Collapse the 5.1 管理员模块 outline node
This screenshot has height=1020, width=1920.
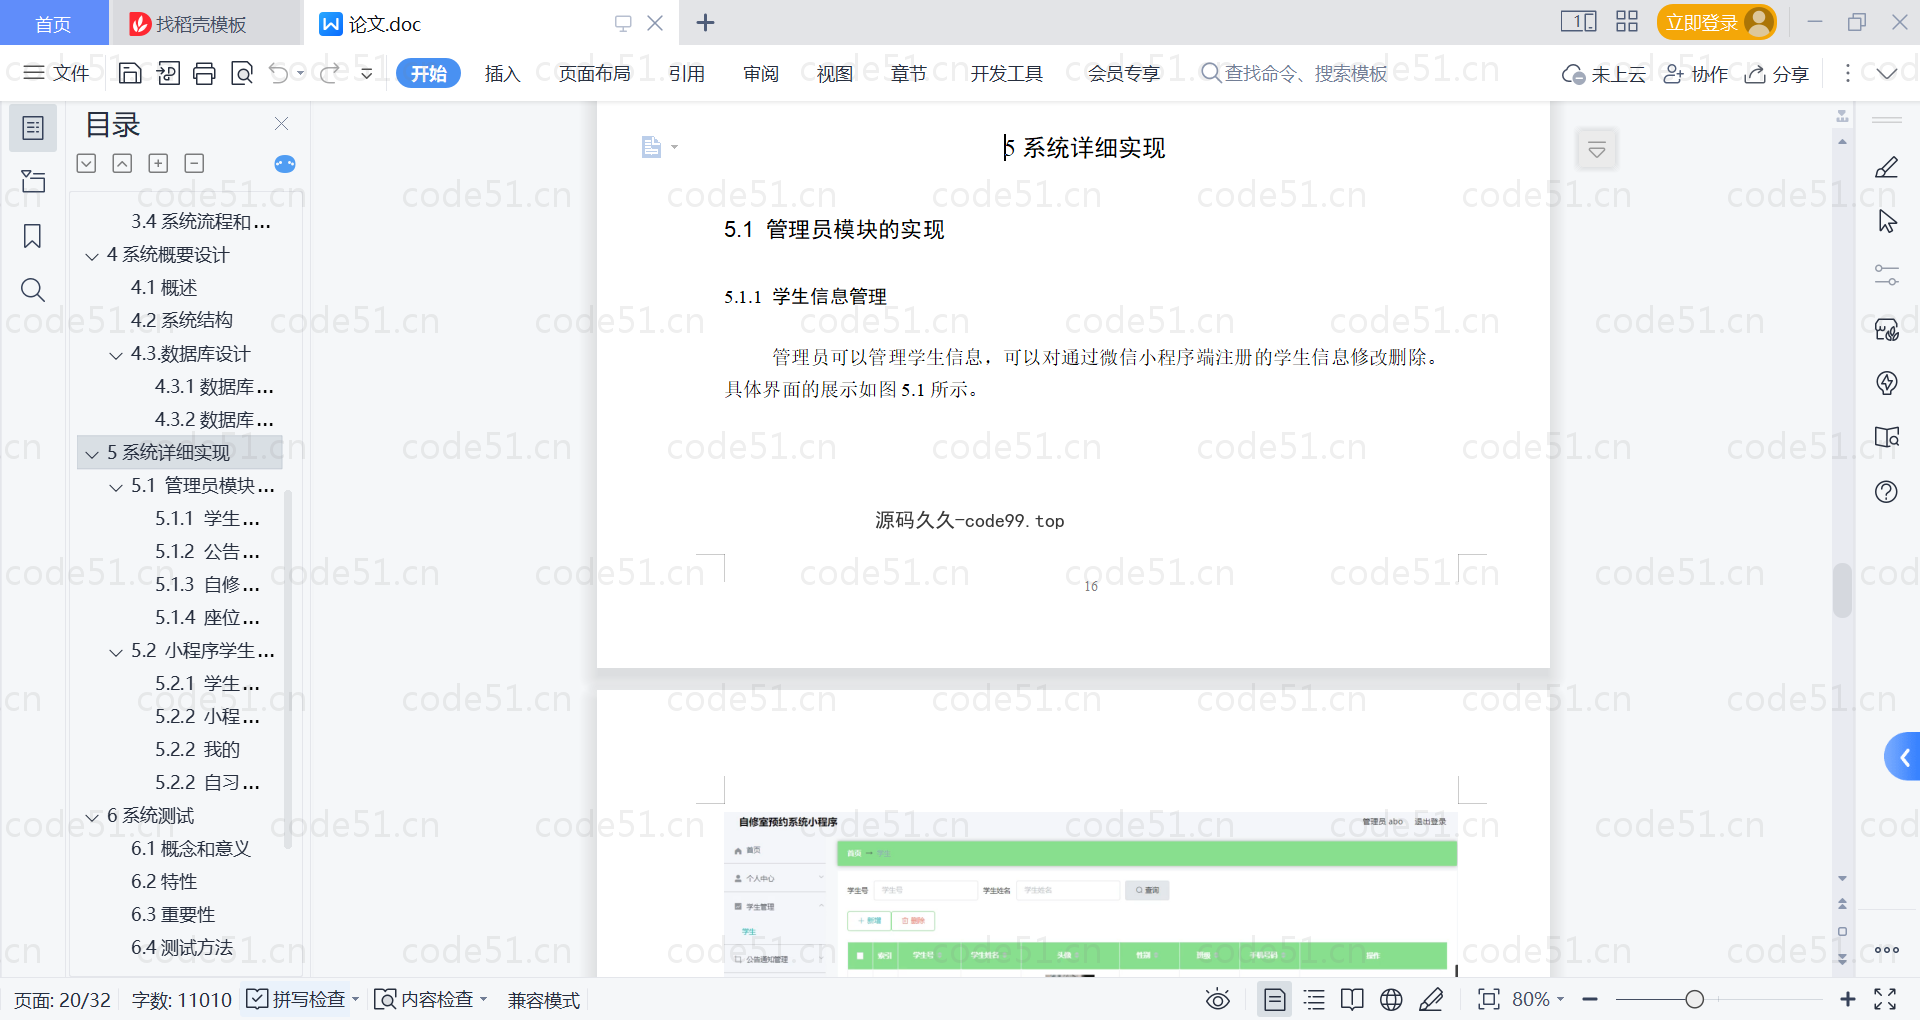click(116, 487)
